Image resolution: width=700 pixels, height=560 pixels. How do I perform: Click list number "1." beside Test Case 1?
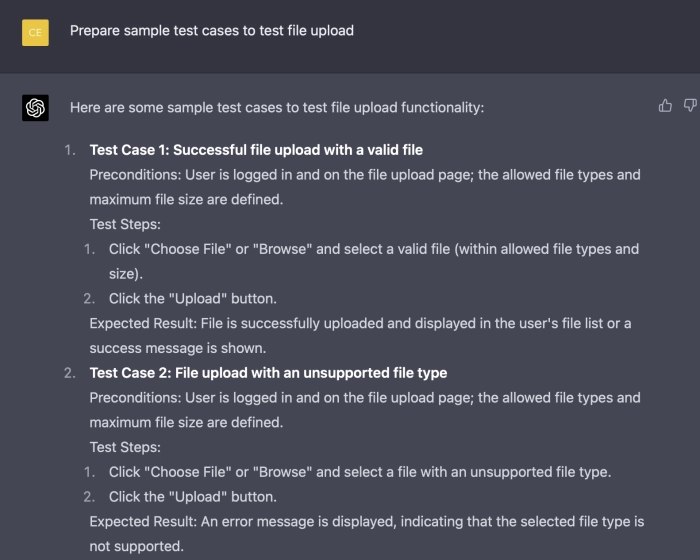click(x=70, y=150)
